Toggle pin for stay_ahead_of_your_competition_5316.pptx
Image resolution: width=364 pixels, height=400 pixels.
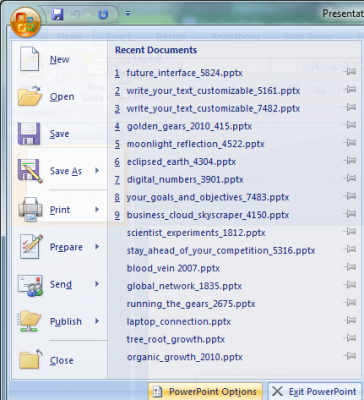tap(350, 249)
